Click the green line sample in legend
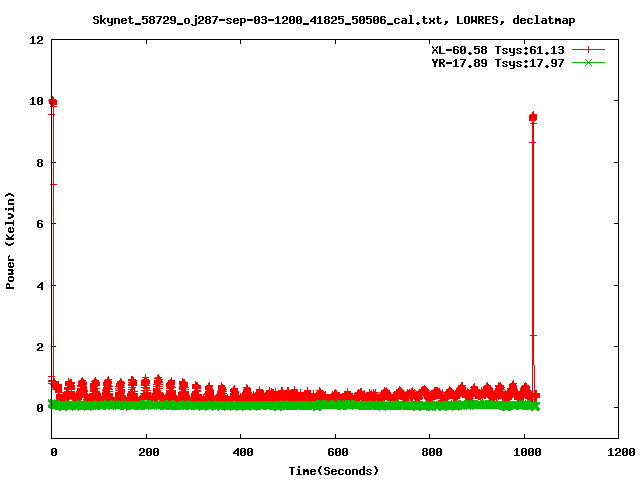The image size is (640, 480). coord(588,63)
